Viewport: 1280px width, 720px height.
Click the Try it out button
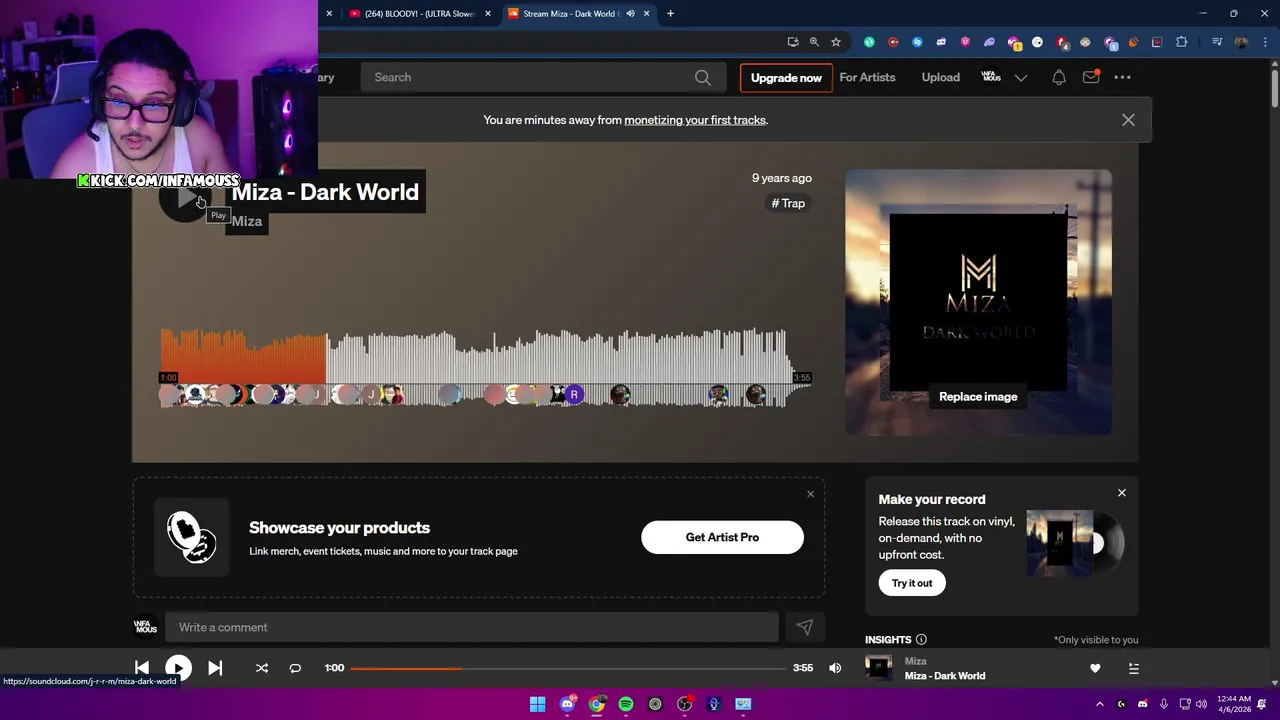[x=911, y=583]
